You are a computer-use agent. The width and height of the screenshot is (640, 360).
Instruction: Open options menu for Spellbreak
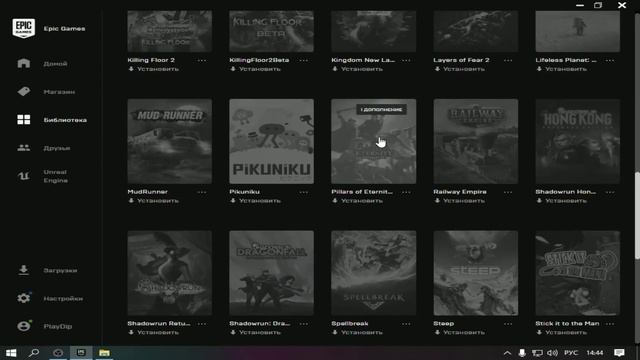(406, 324)
